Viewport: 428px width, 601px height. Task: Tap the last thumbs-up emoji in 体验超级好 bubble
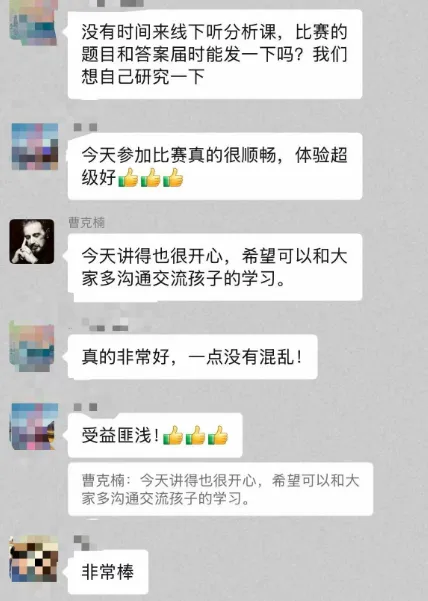(174, 178)
